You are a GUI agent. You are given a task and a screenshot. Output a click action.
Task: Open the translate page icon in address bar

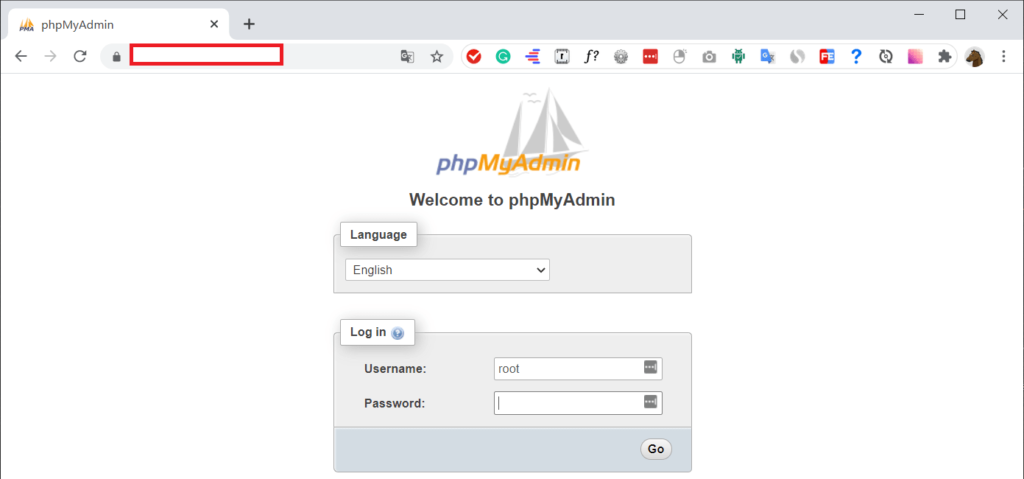(x=408, y=57)
